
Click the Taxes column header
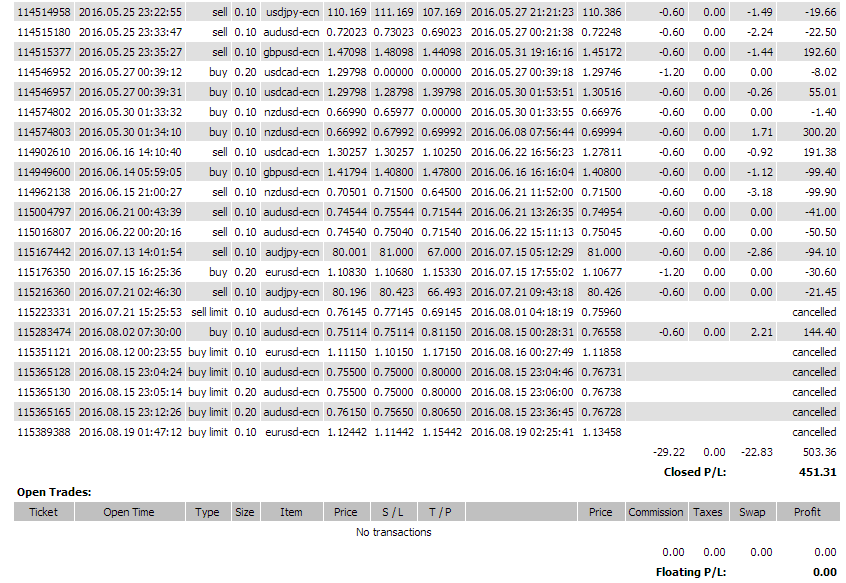coord(707,512)
